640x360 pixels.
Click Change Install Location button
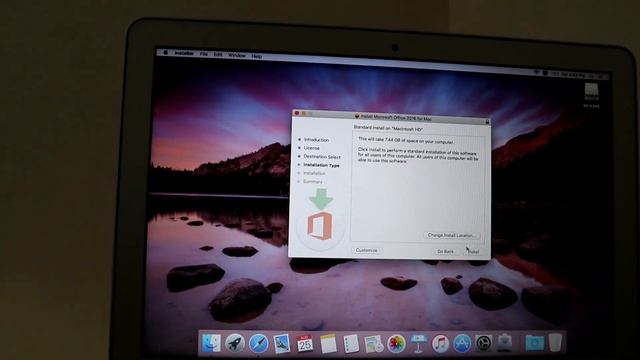coord(451,235)
